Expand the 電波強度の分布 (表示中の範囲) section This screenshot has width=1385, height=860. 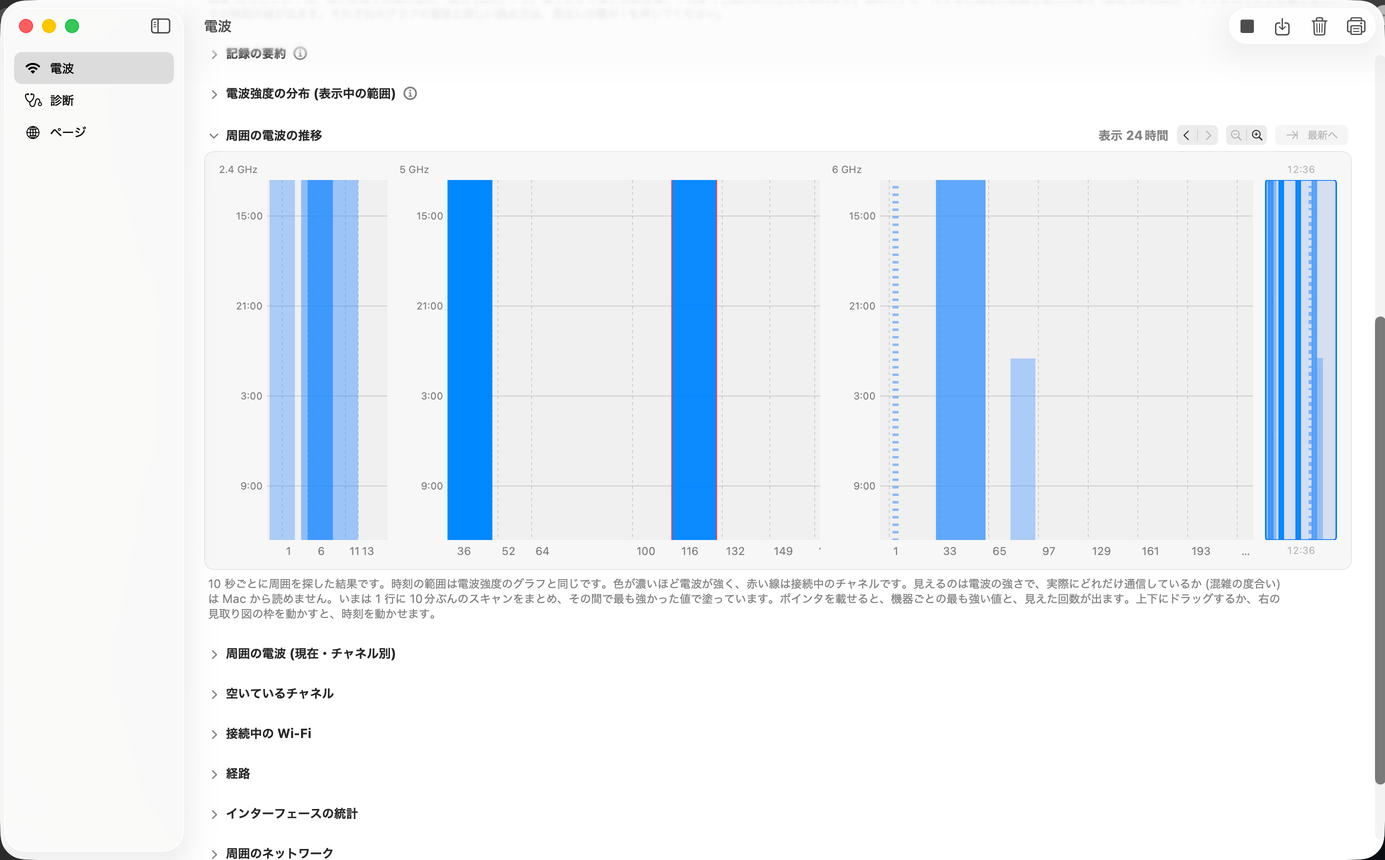coord(214,94)
